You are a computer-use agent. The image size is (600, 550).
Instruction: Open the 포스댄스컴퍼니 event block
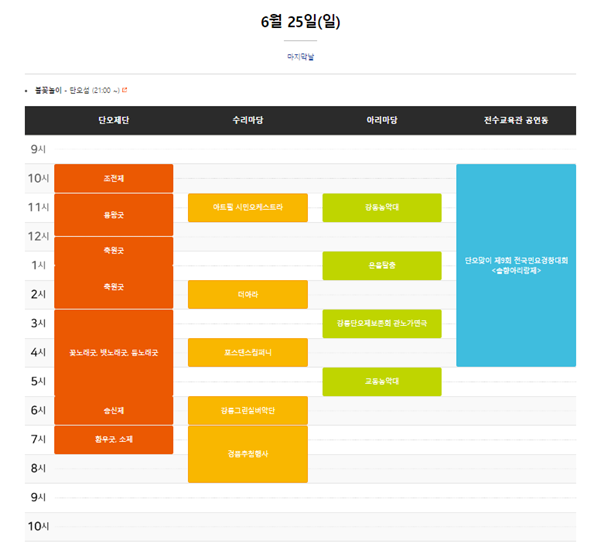[248, 353]
